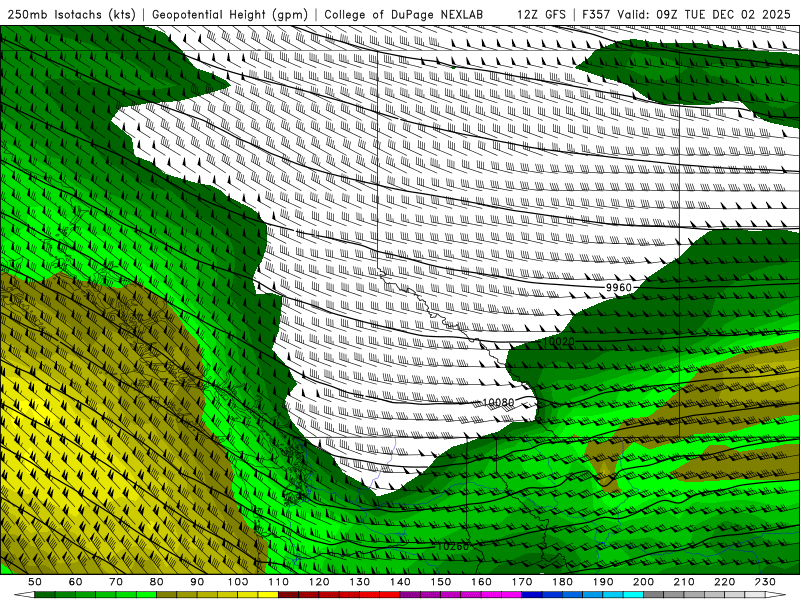
Task: Click the 9960 height contour label
Action: coord(618,288)
